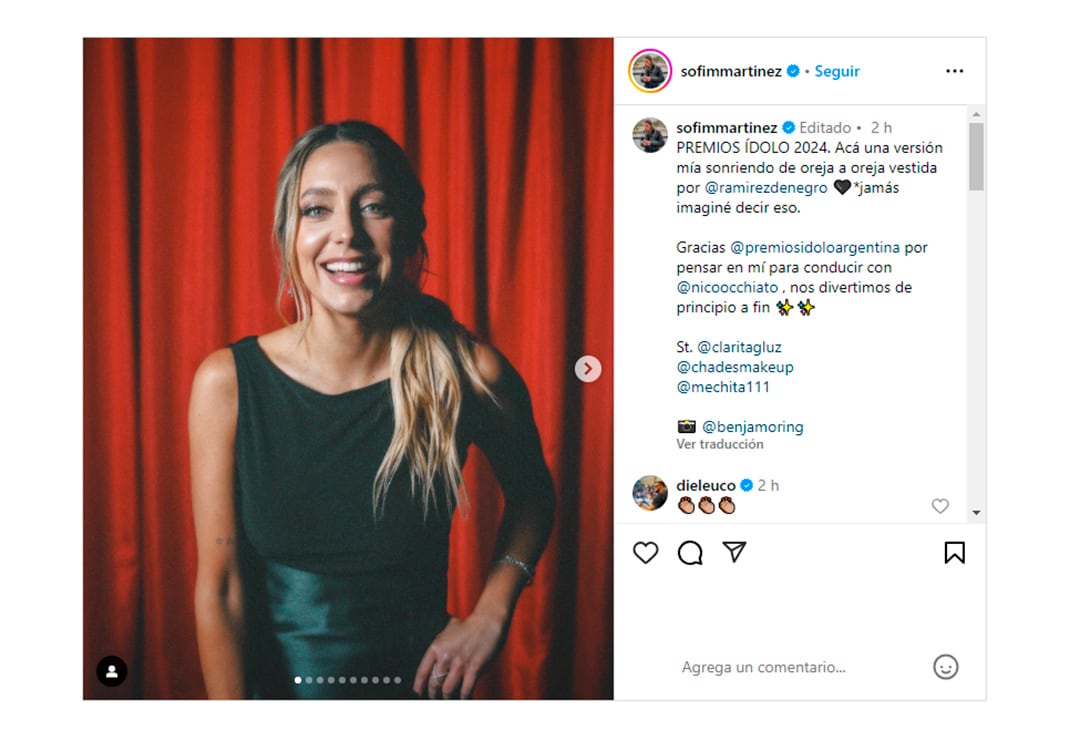The image size is (1080, 751).
Task: Open dieleuco's profile picture
Action: pos(650,493)
